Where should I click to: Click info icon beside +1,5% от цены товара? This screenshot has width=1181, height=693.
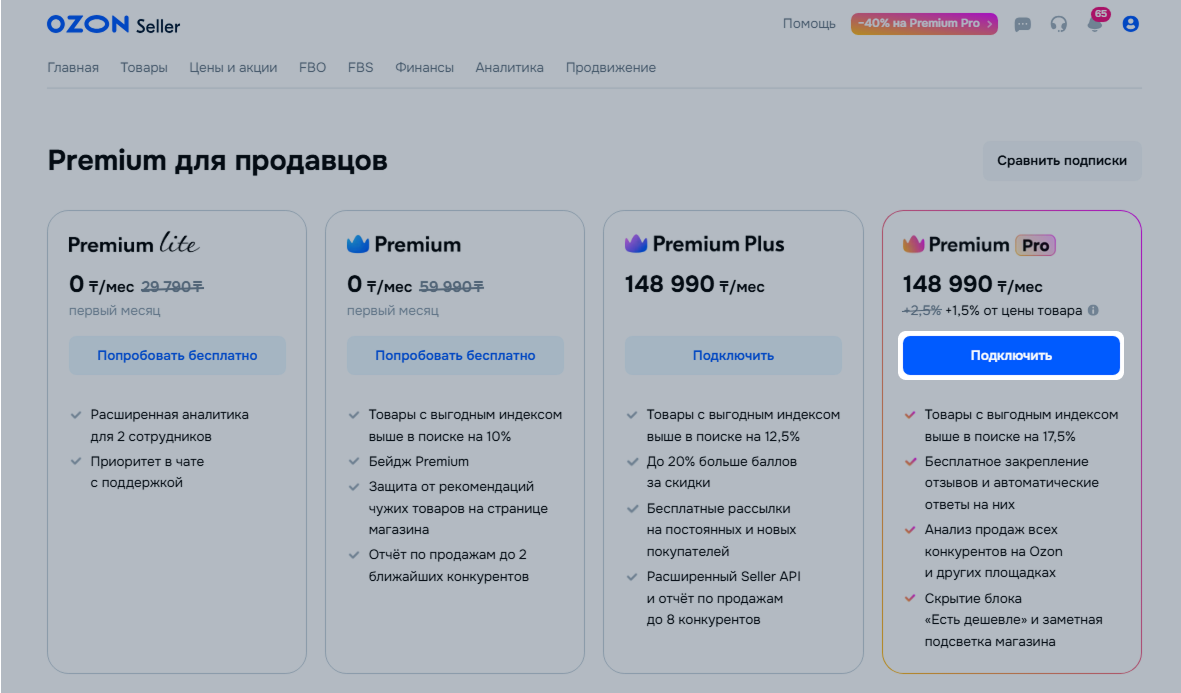tap(1093, 310)
